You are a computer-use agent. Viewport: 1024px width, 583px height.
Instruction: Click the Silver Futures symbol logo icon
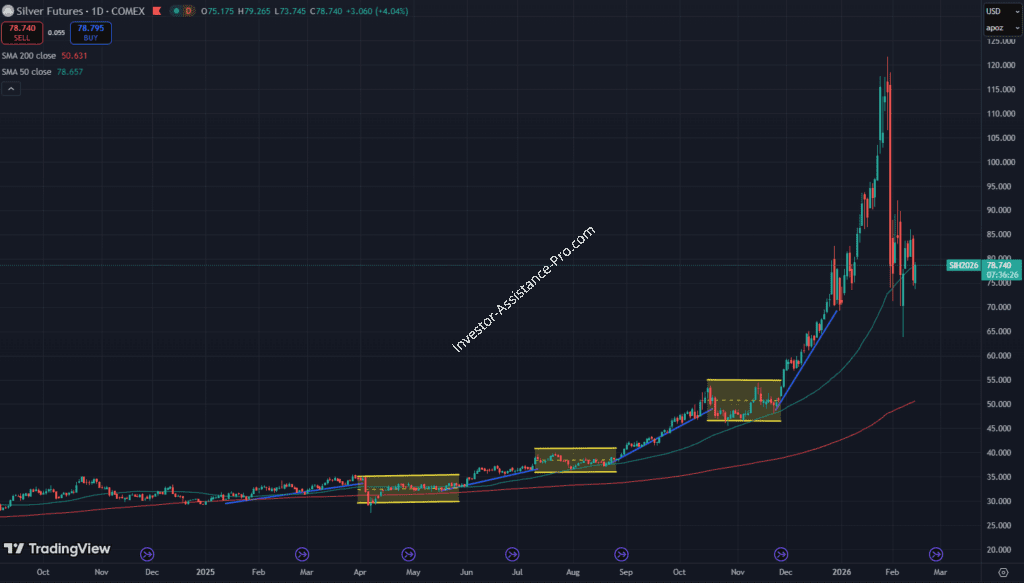tap(7, 10)
